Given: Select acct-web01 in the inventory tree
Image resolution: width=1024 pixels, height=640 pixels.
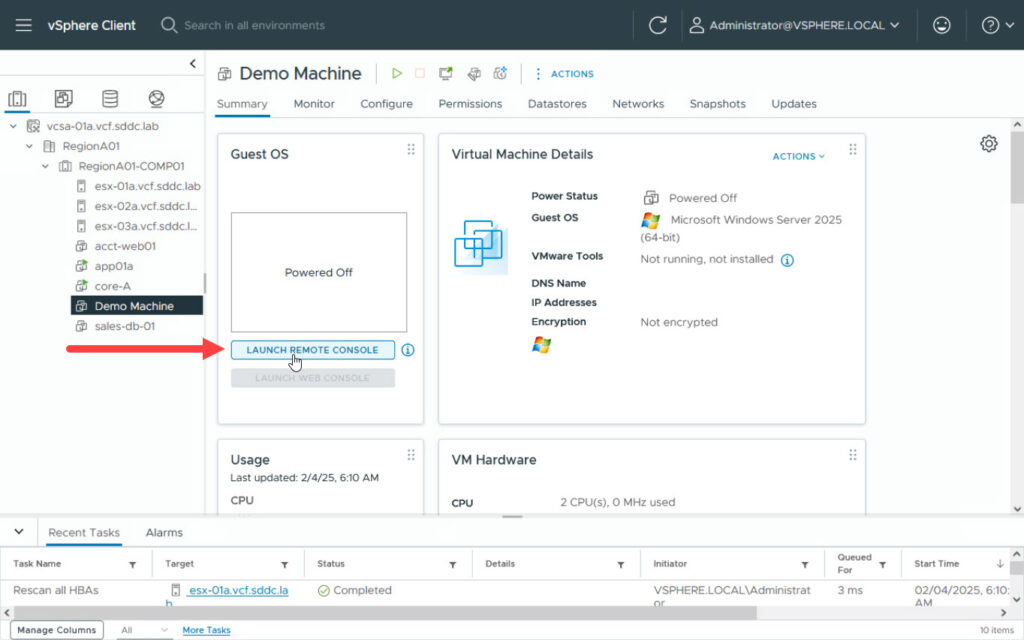Looking at the screenshot, I should point(125,246).
